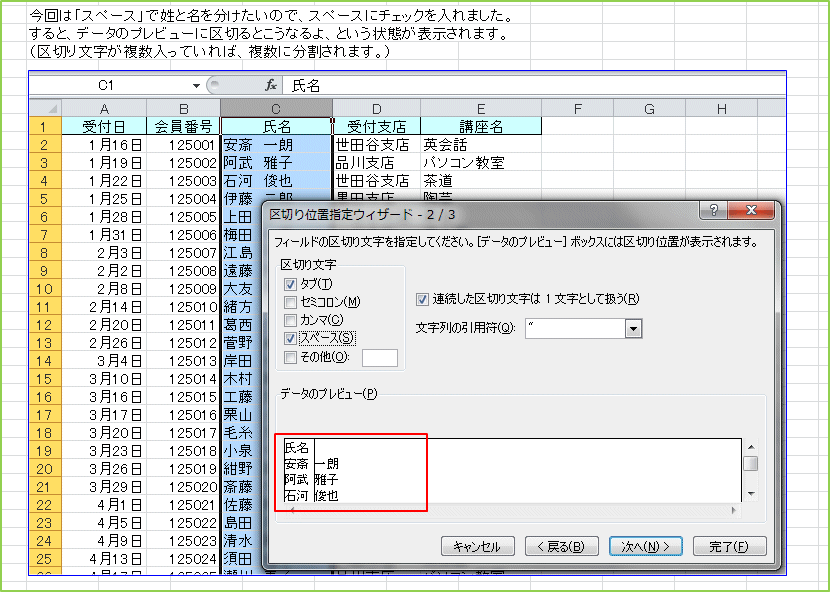Screen dimensions: 830x592
Task: Click the 英会話 cell
Action: coord(481,145)
